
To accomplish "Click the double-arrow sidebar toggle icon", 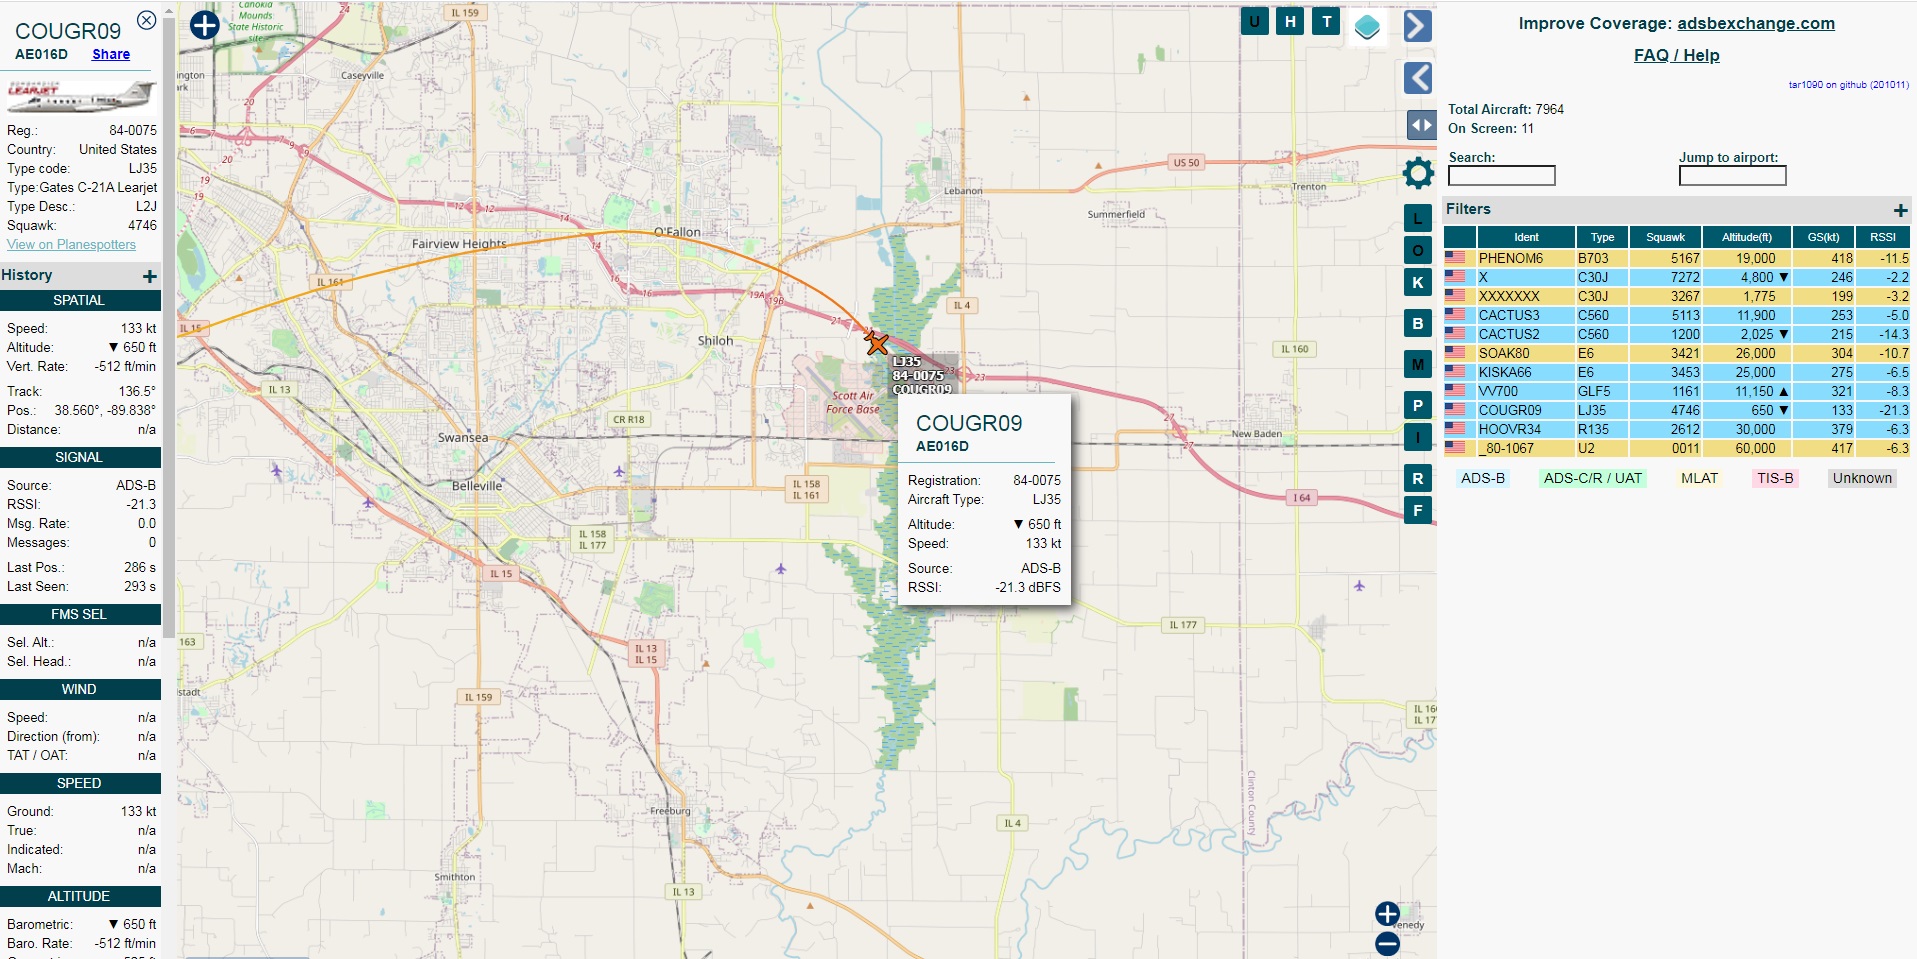I will (x=1421, y=125).
